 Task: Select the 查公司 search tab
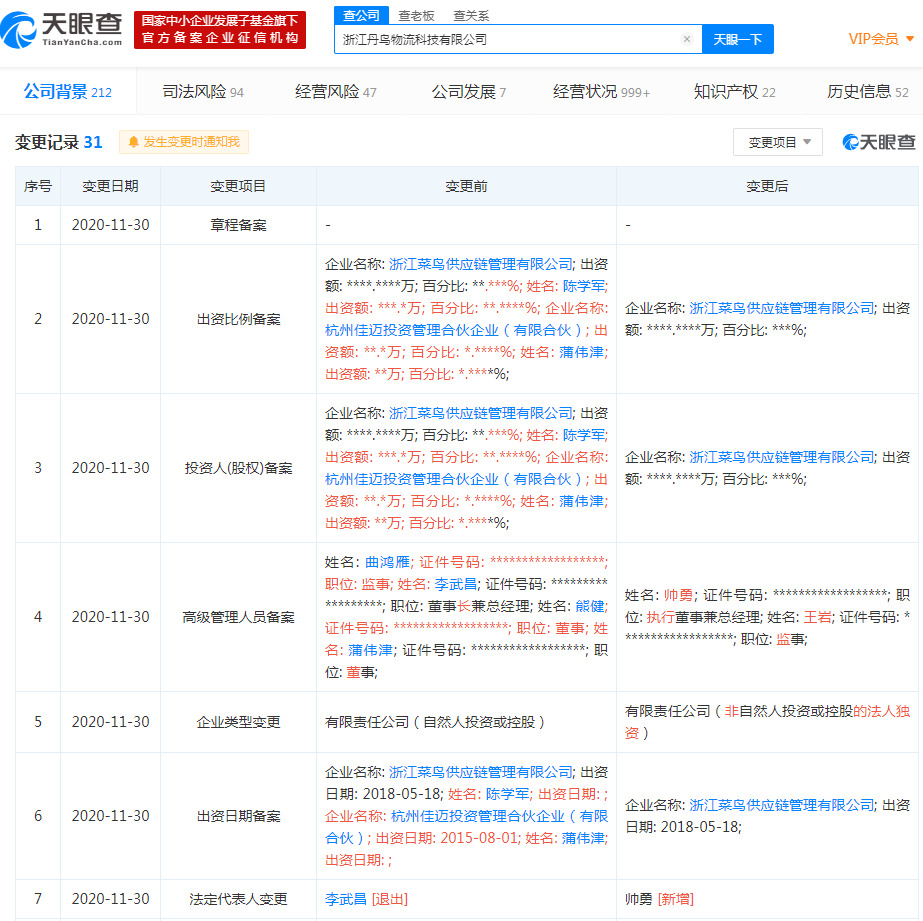(361, 15)
